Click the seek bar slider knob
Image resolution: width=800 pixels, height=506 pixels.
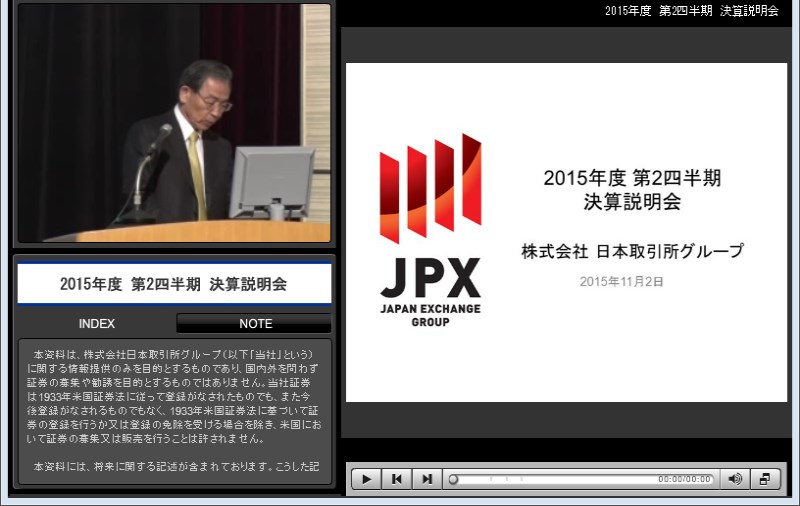[453, 479]
